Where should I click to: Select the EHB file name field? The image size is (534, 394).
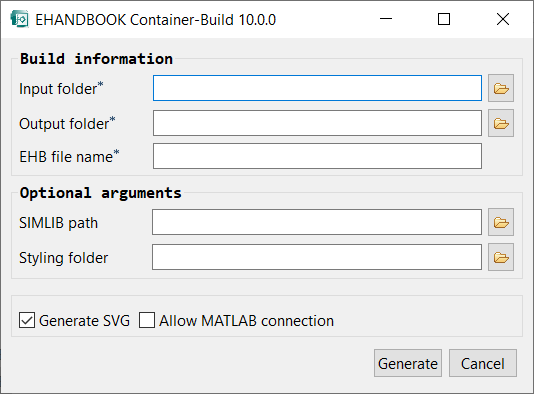tap(317, 156)
